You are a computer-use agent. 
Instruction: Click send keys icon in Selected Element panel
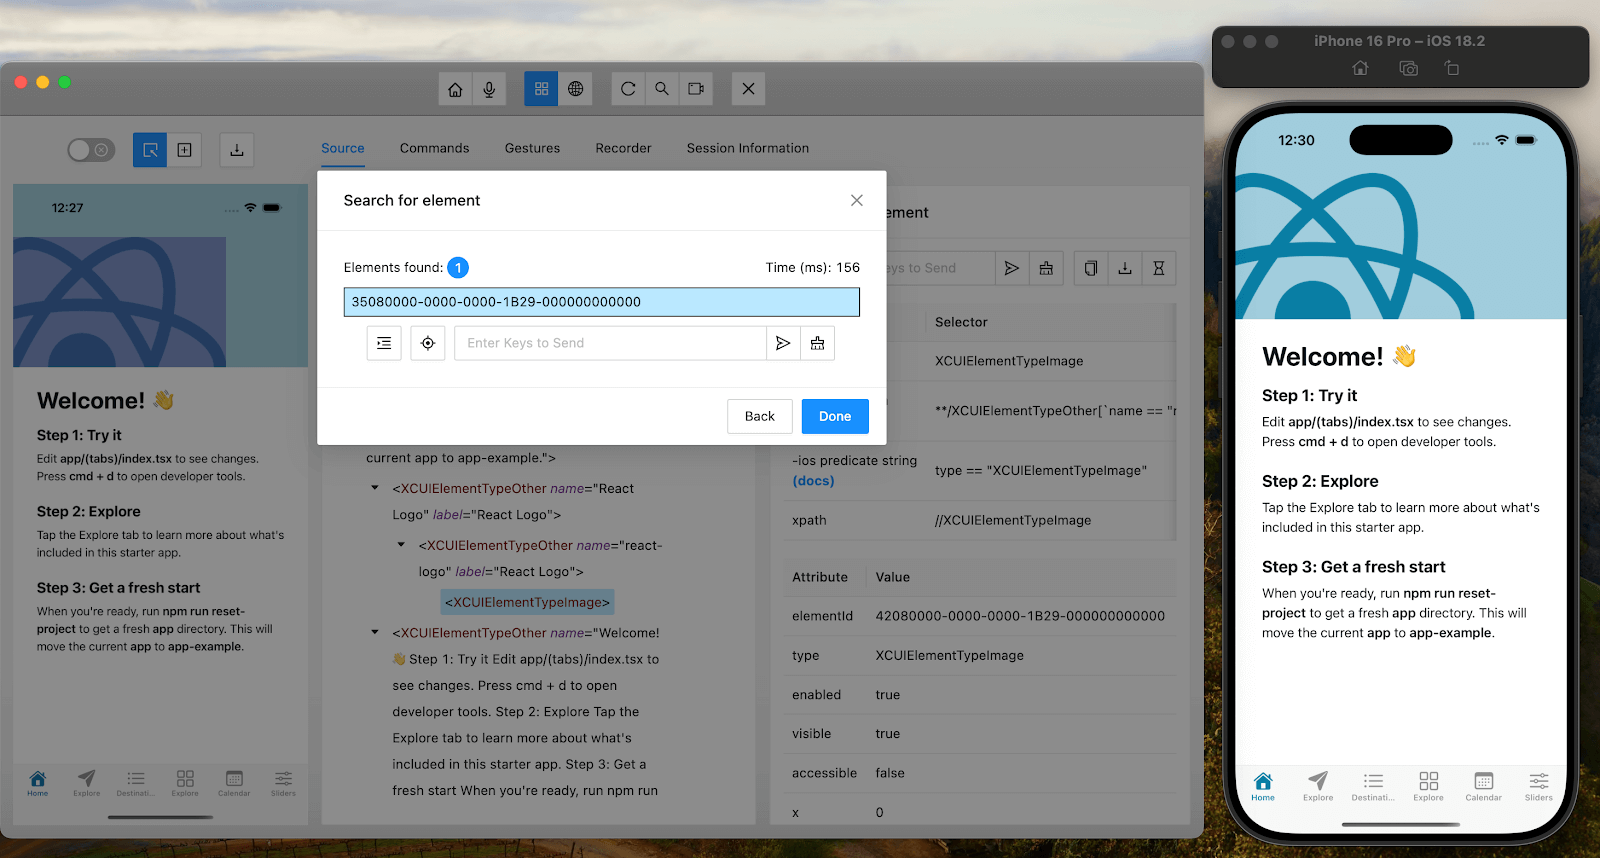click(1012, 268)
